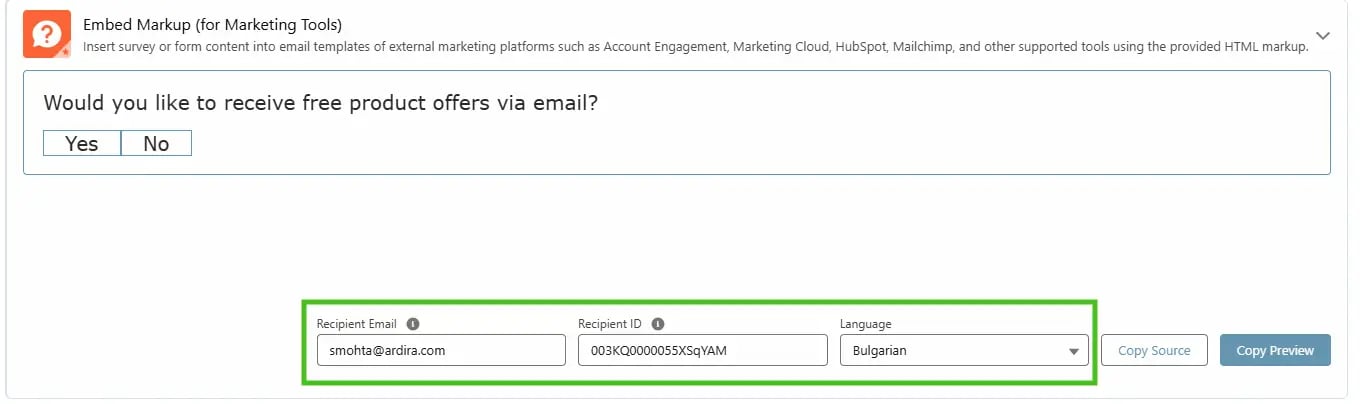Choose the Yes answer option
1361x404 pixels.
82,144
